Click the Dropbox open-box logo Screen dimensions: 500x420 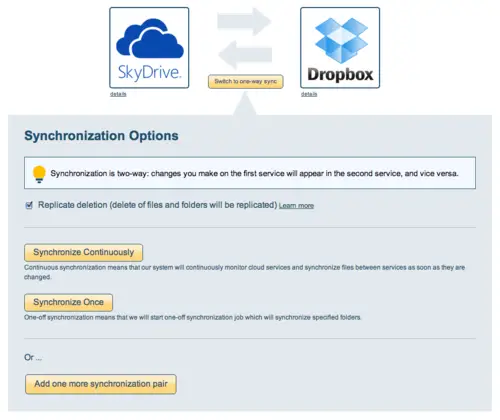341,40
